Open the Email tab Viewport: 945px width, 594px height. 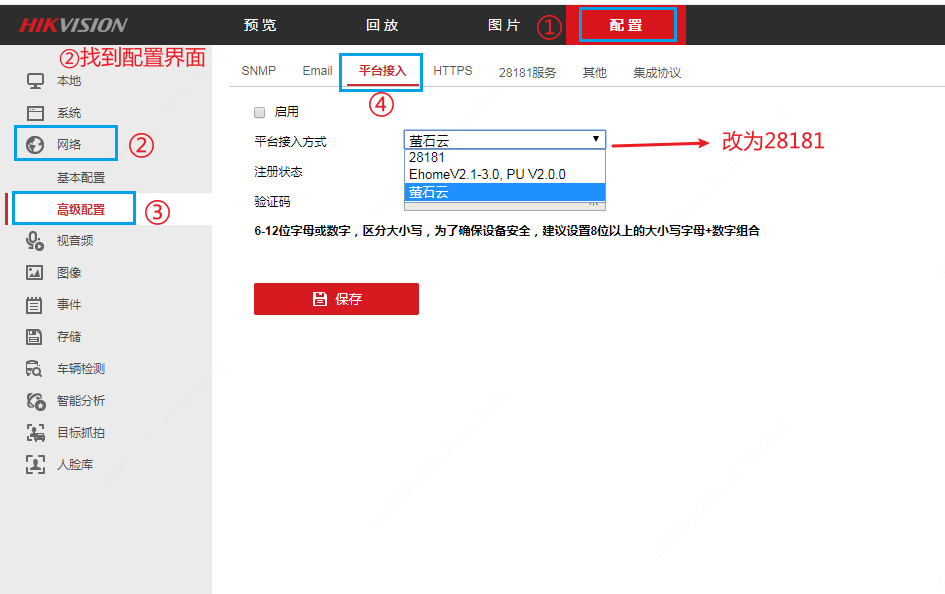point(317,71)
